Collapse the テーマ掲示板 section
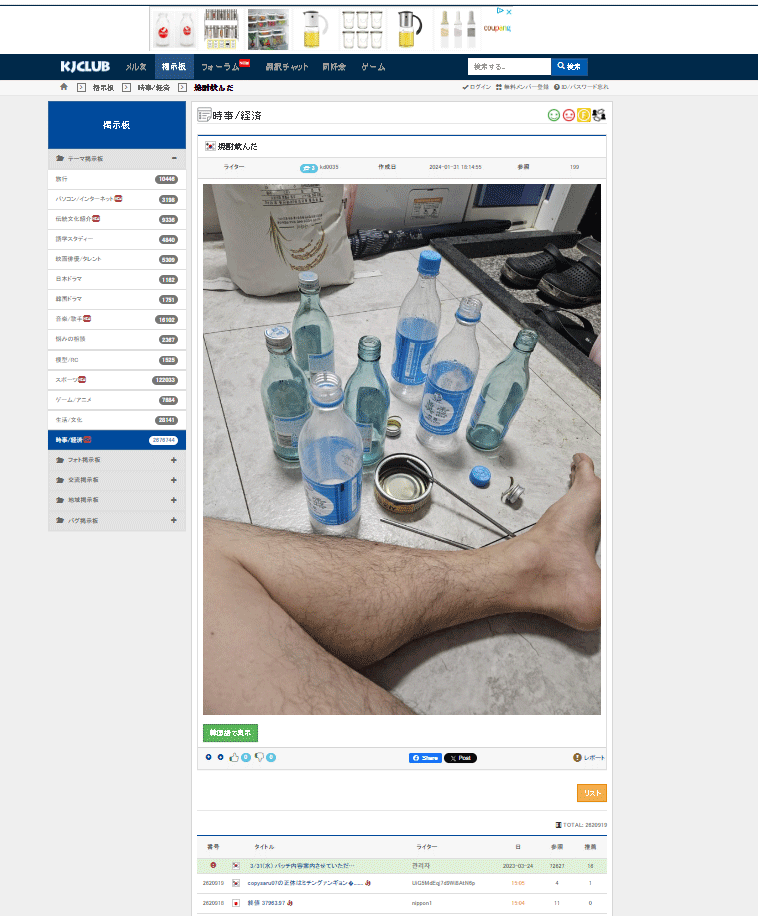This screenshot has height=916, width=758. tap(174, 158)
